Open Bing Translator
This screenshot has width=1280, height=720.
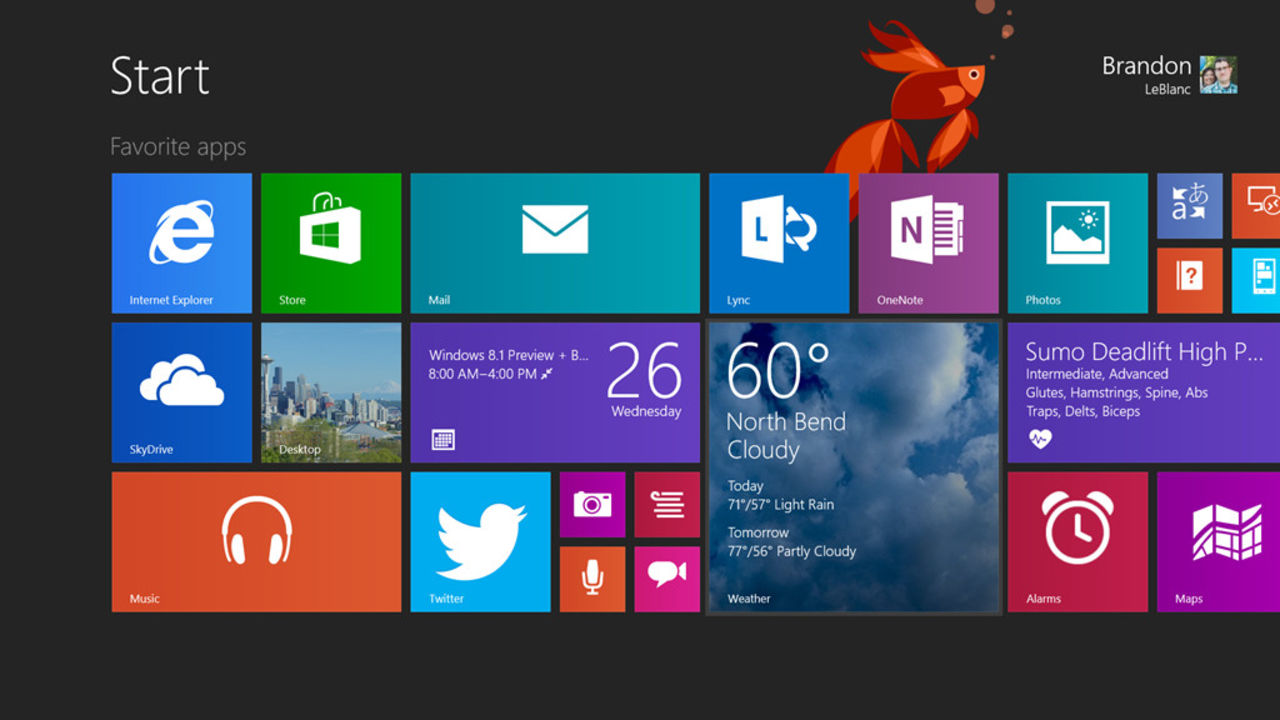(x=1189, y=206)
